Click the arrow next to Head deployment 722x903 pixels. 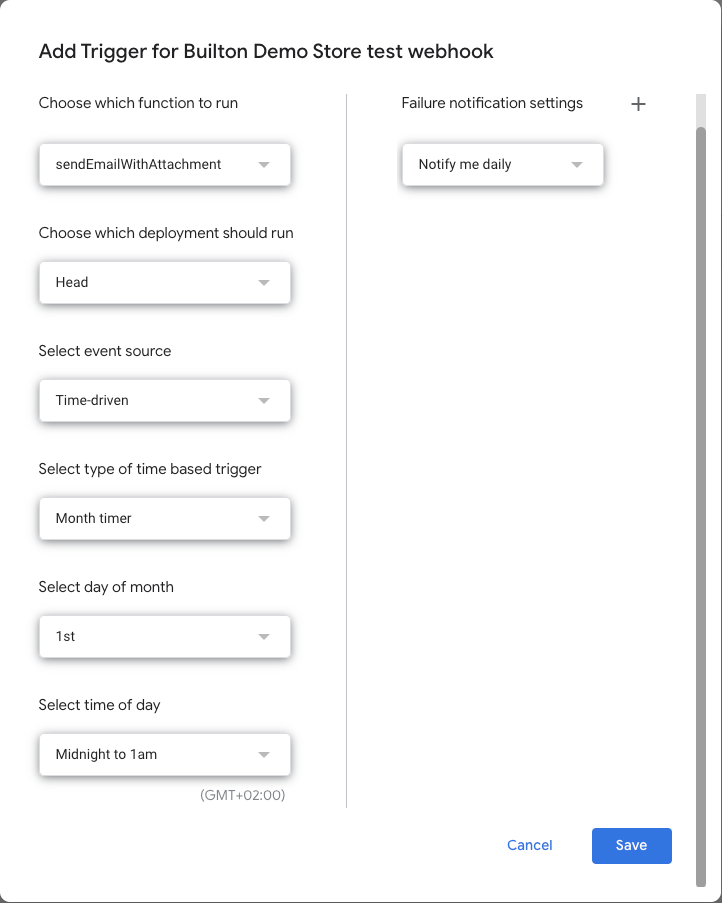coord(264,283)
